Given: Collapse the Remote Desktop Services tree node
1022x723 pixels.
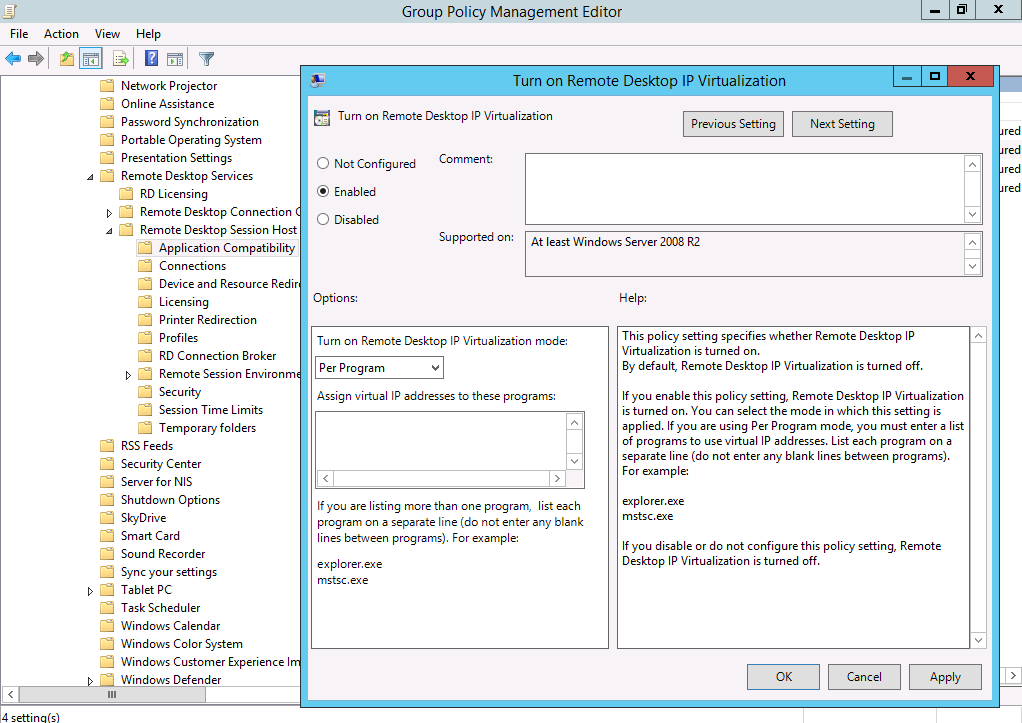Looking at the screenshot, I should click(x=91, y=177).
